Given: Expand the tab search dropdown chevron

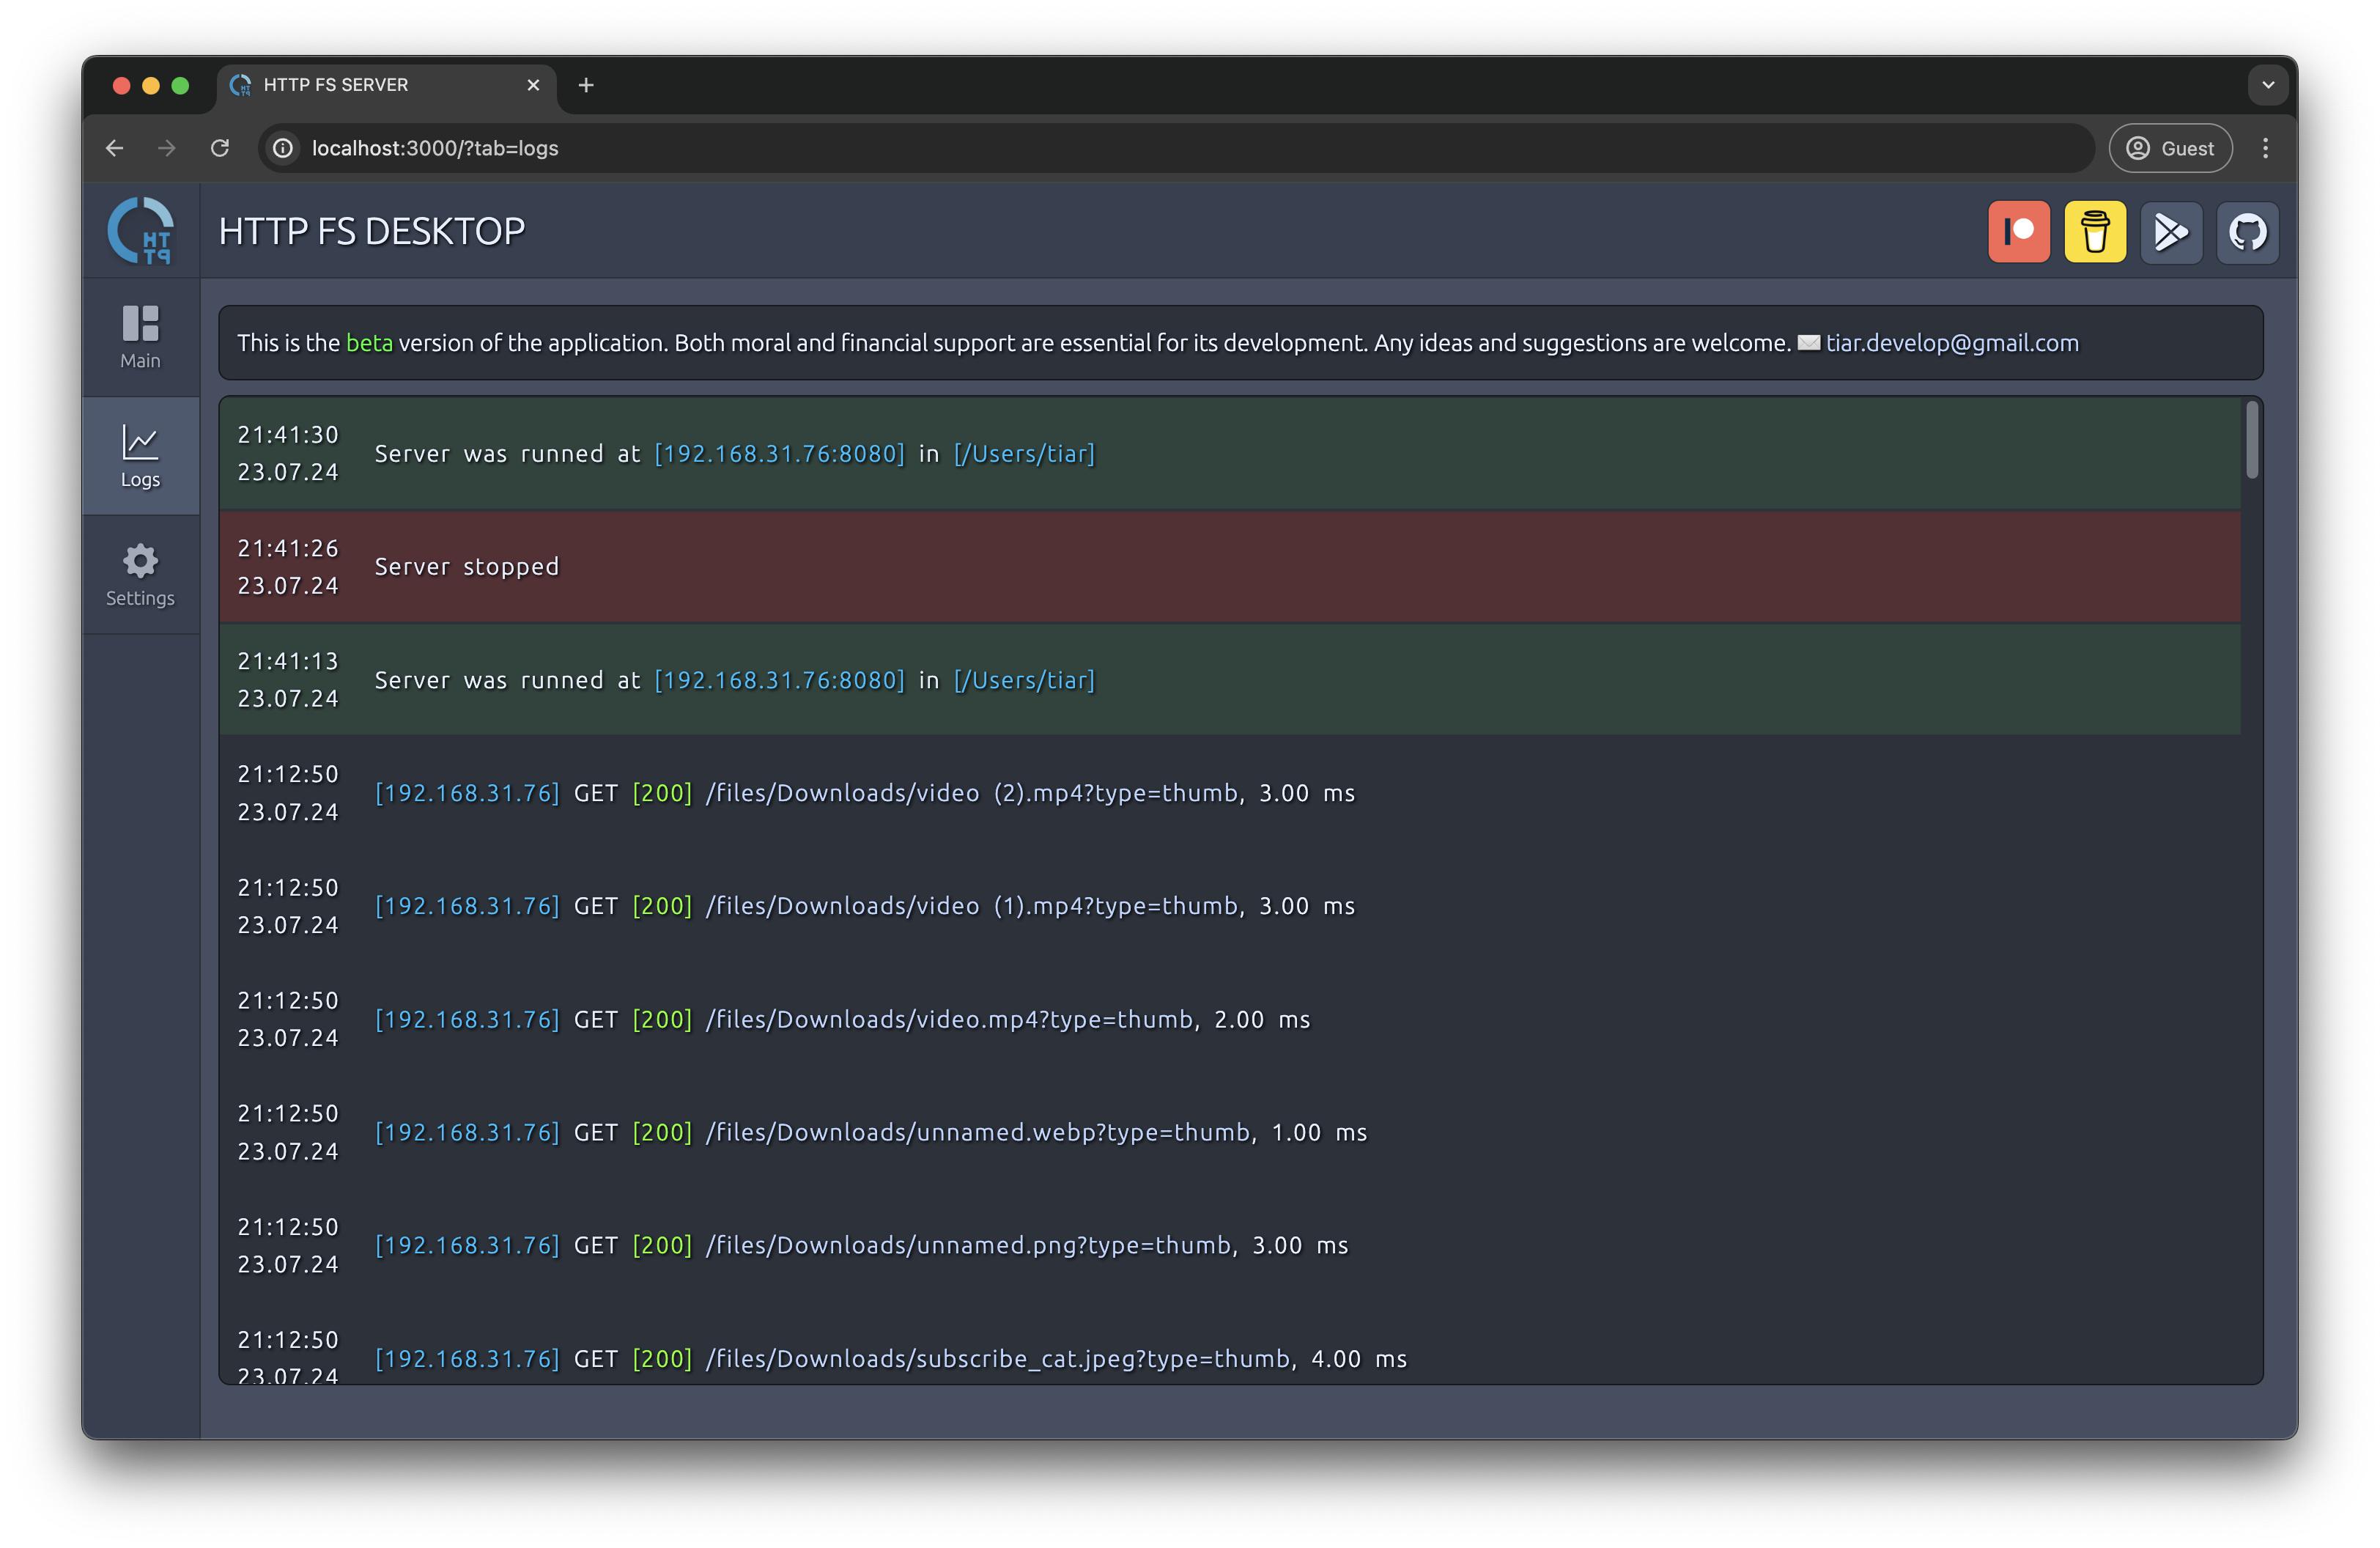Looking at the screenshot, I should coord(2268,85).
